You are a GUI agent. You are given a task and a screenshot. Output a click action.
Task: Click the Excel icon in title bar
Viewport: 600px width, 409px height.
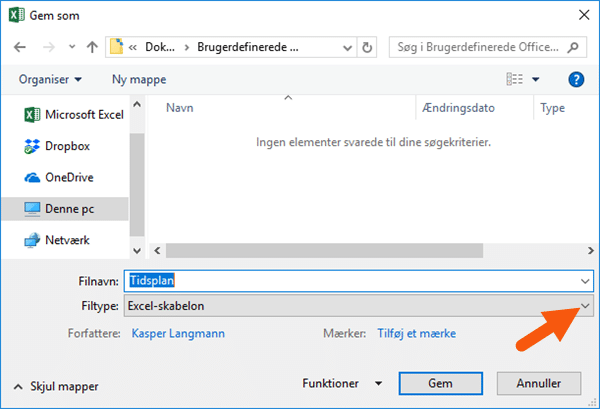16,16
